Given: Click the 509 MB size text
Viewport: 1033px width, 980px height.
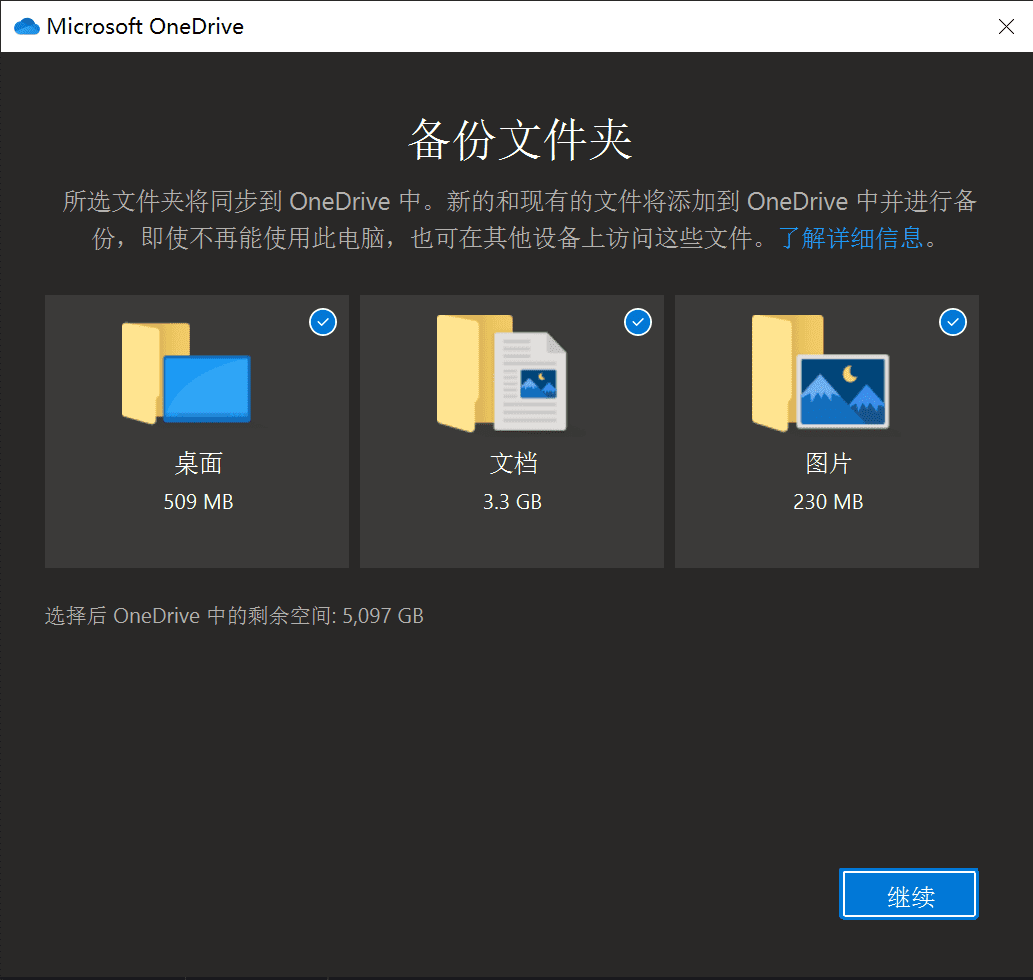Looking at the screenshot, I should click(198, 502).
